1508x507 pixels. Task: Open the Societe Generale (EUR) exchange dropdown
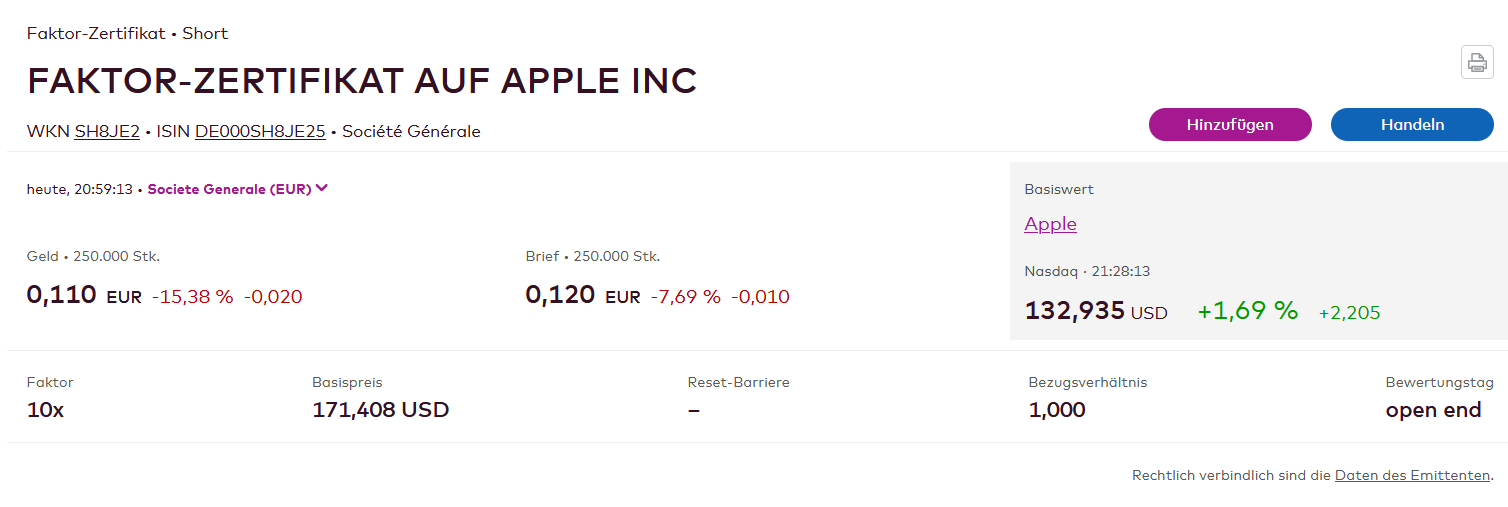[x=238, y=189]
